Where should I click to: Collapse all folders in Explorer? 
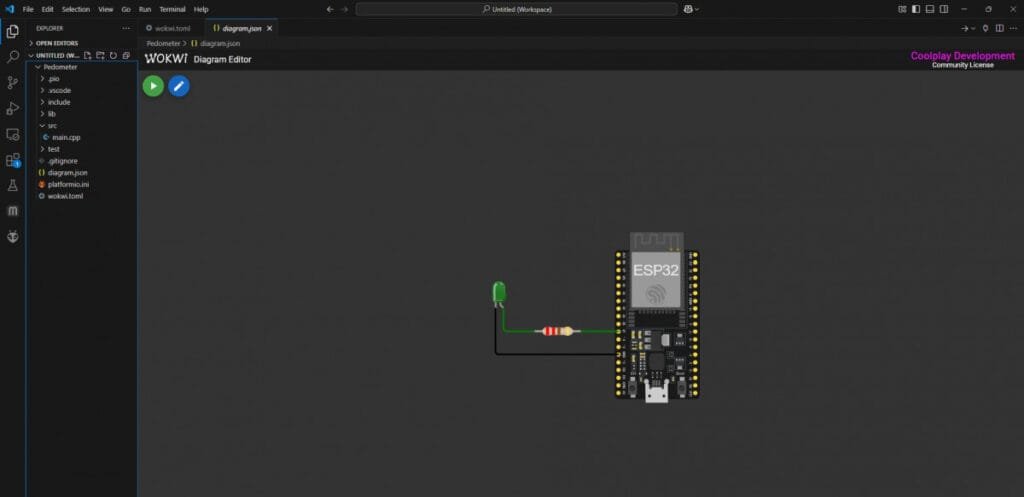pos(126,56)
